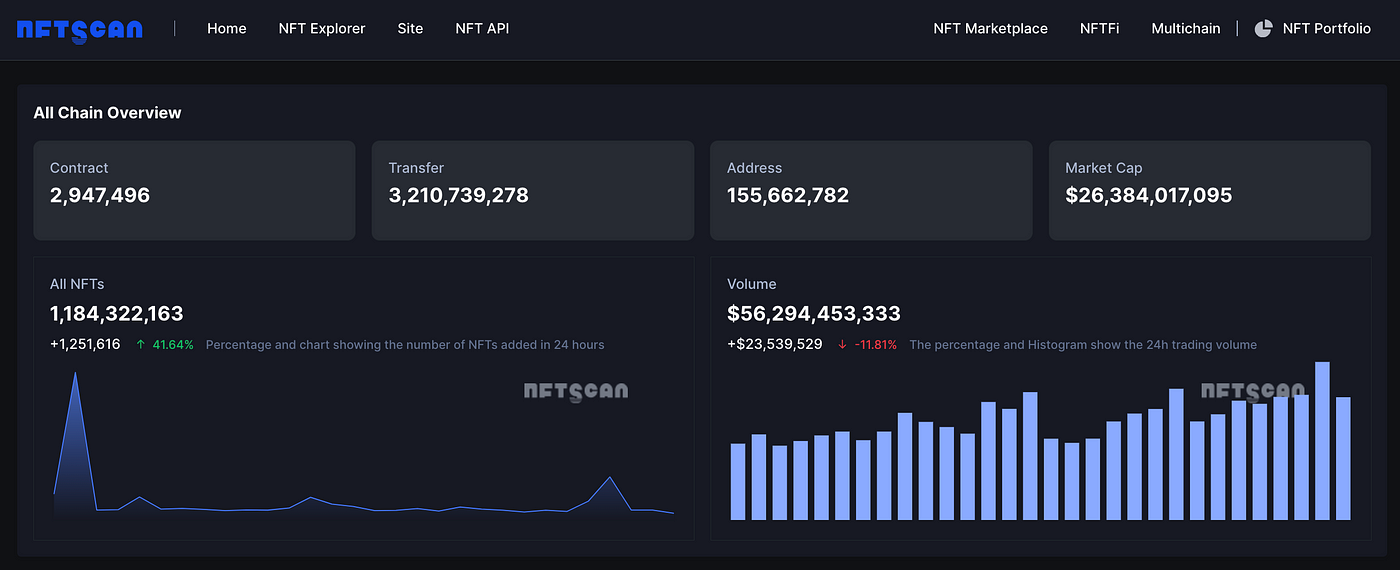Click the tallest peak in All NFTs chart
The image size is (1400, 570).
tap(75, 376)
